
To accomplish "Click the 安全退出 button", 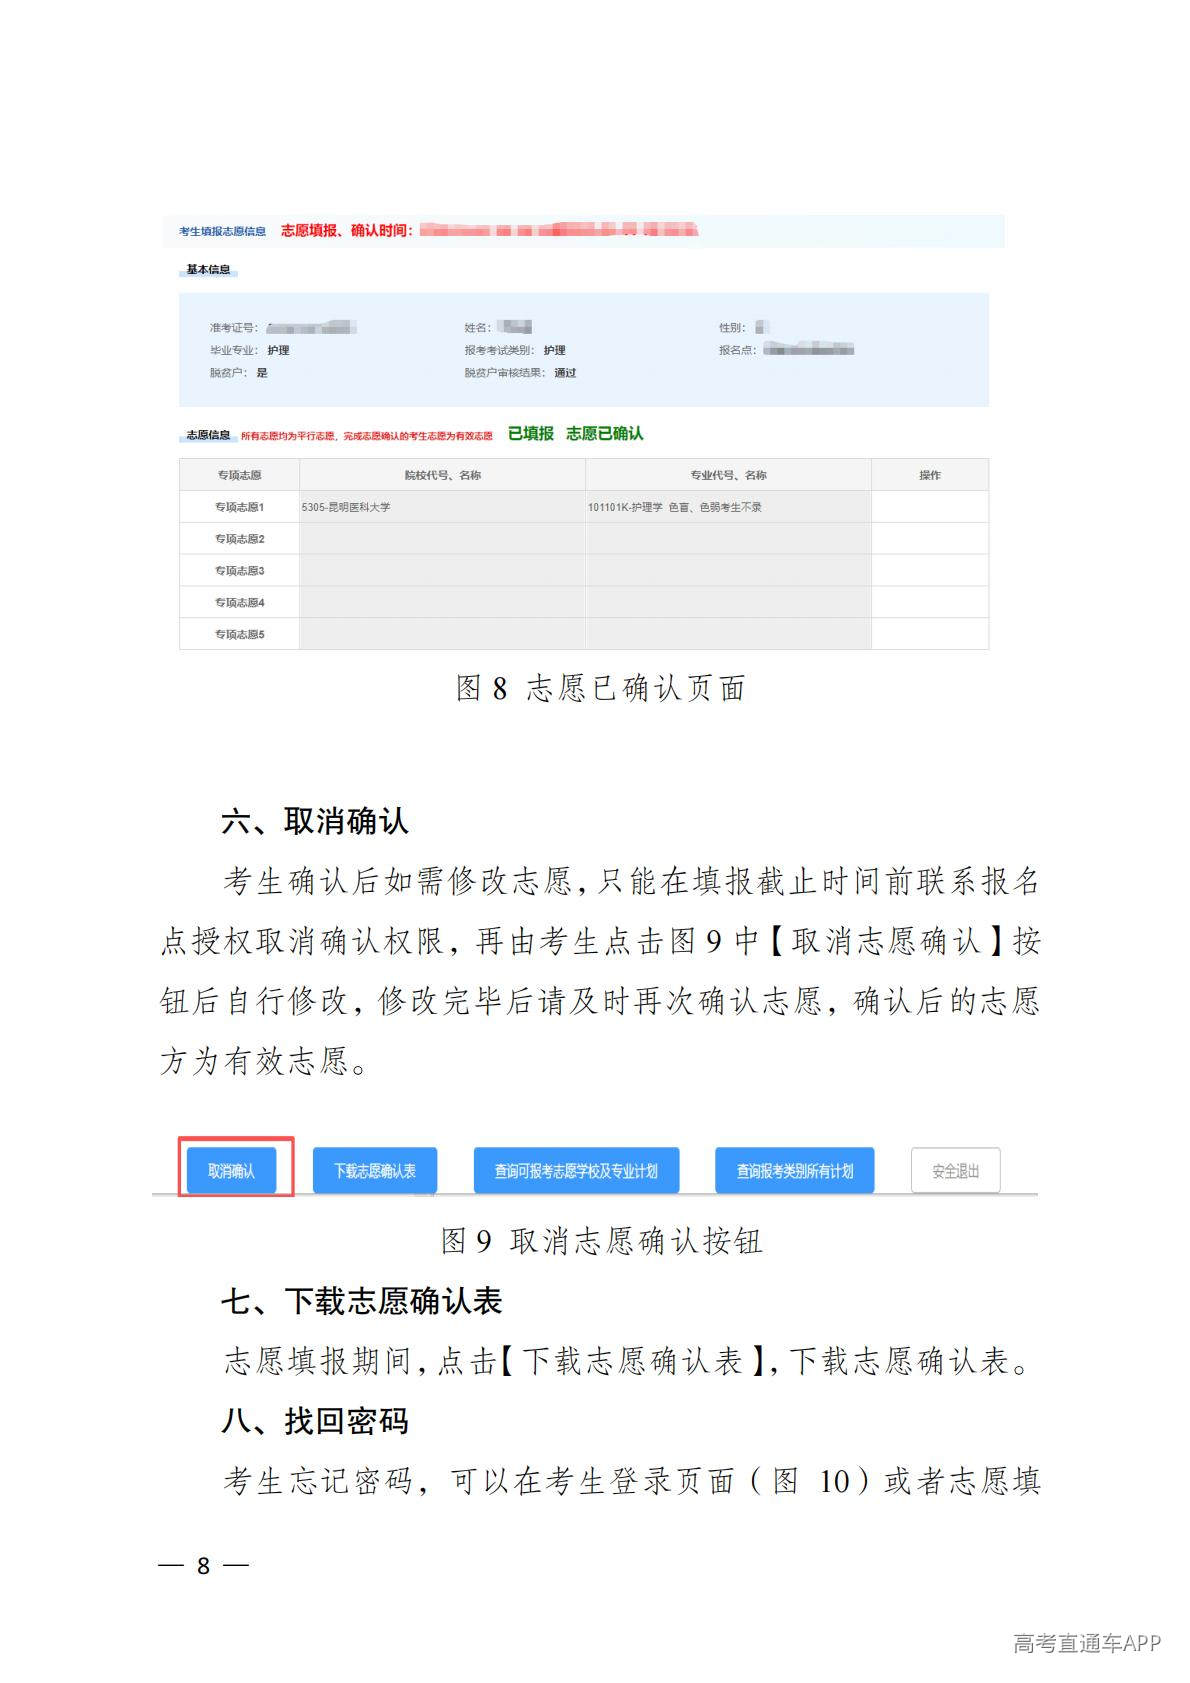I will [x=956, y=1170].
